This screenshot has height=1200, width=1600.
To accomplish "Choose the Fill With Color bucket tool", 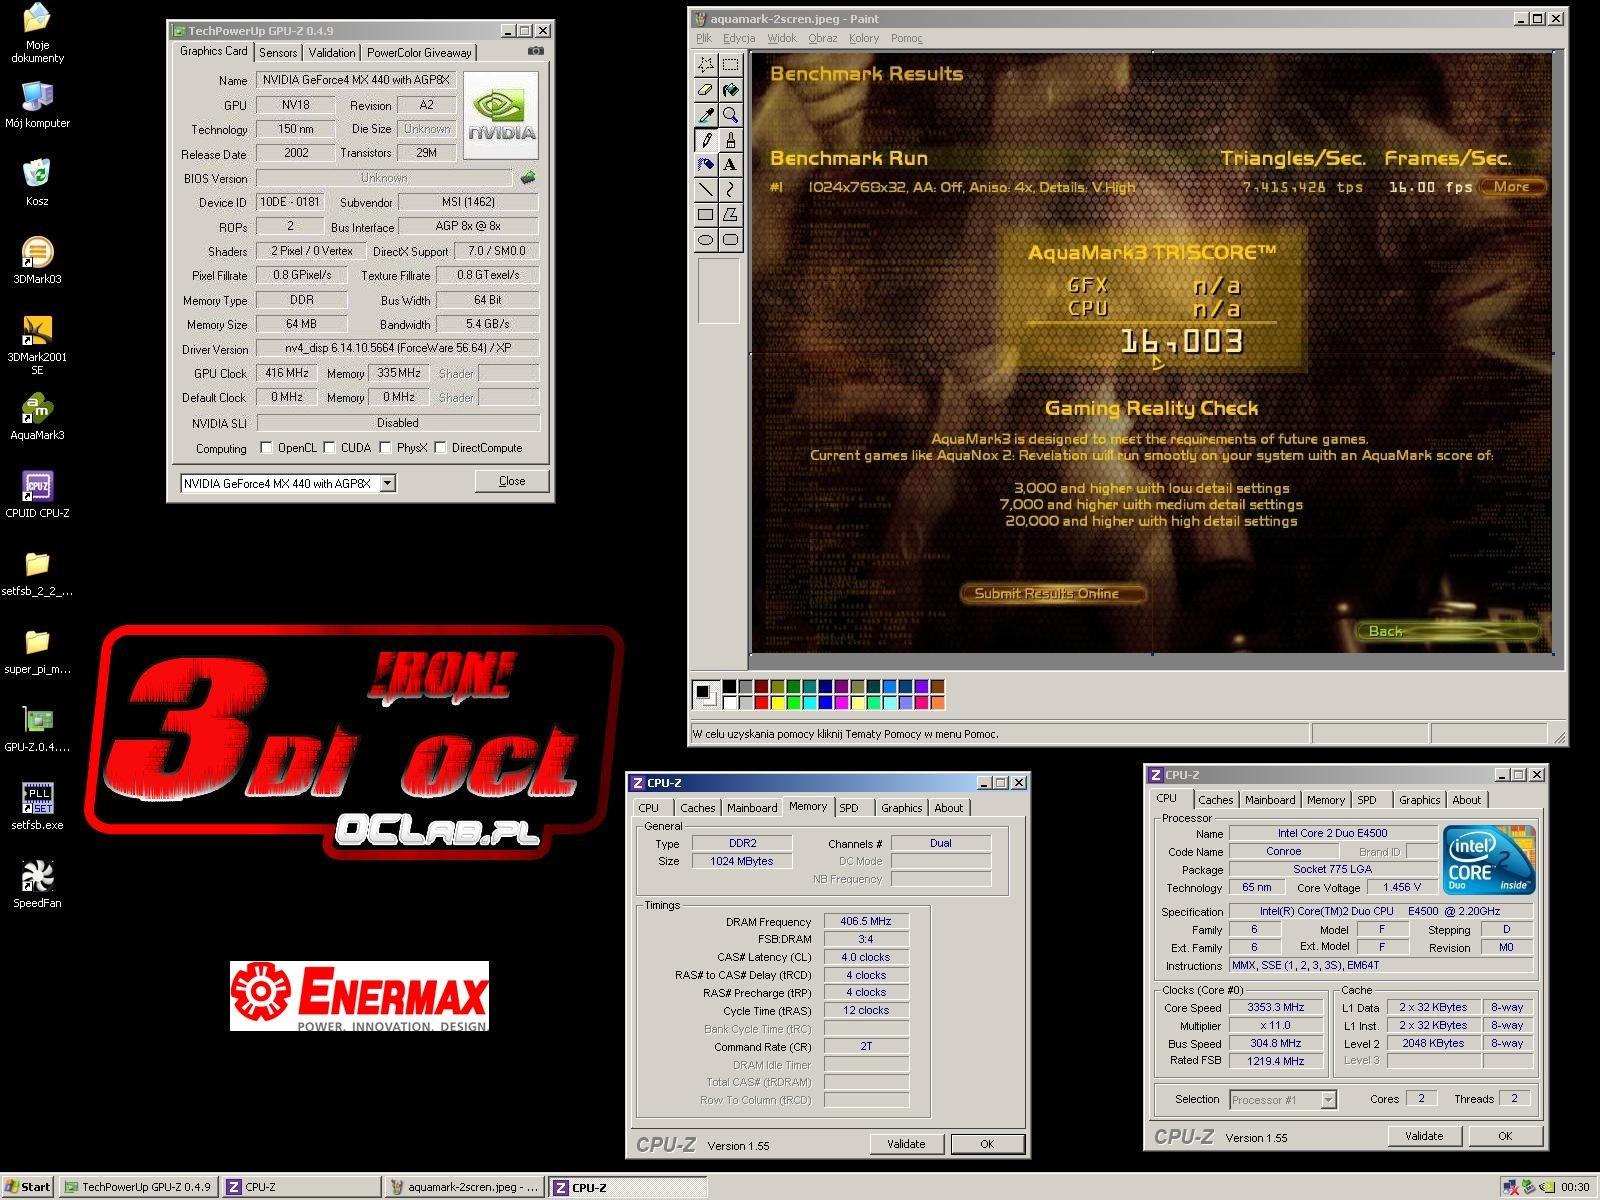I will point(731,90).
